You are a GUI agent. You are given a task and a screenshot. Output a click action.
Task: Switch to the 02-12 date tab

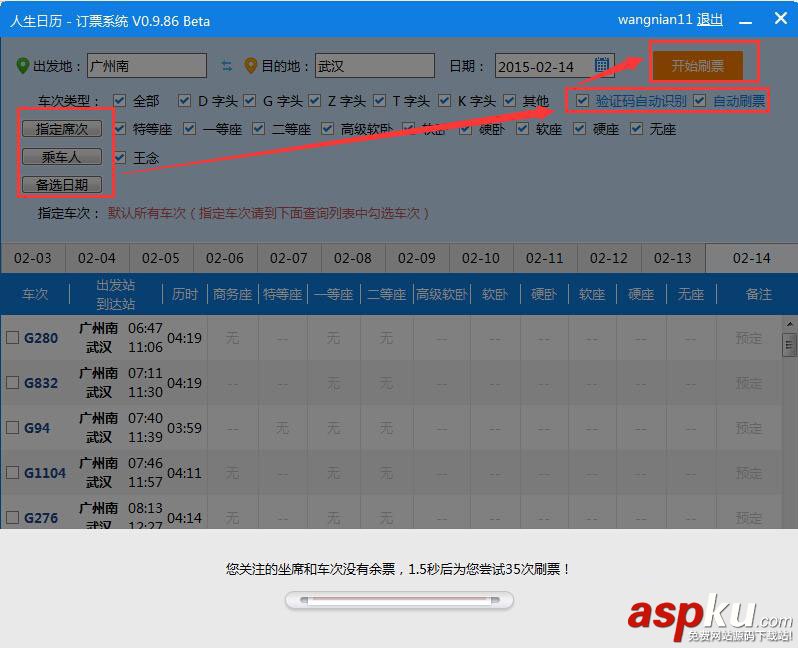tap(609, 258)
